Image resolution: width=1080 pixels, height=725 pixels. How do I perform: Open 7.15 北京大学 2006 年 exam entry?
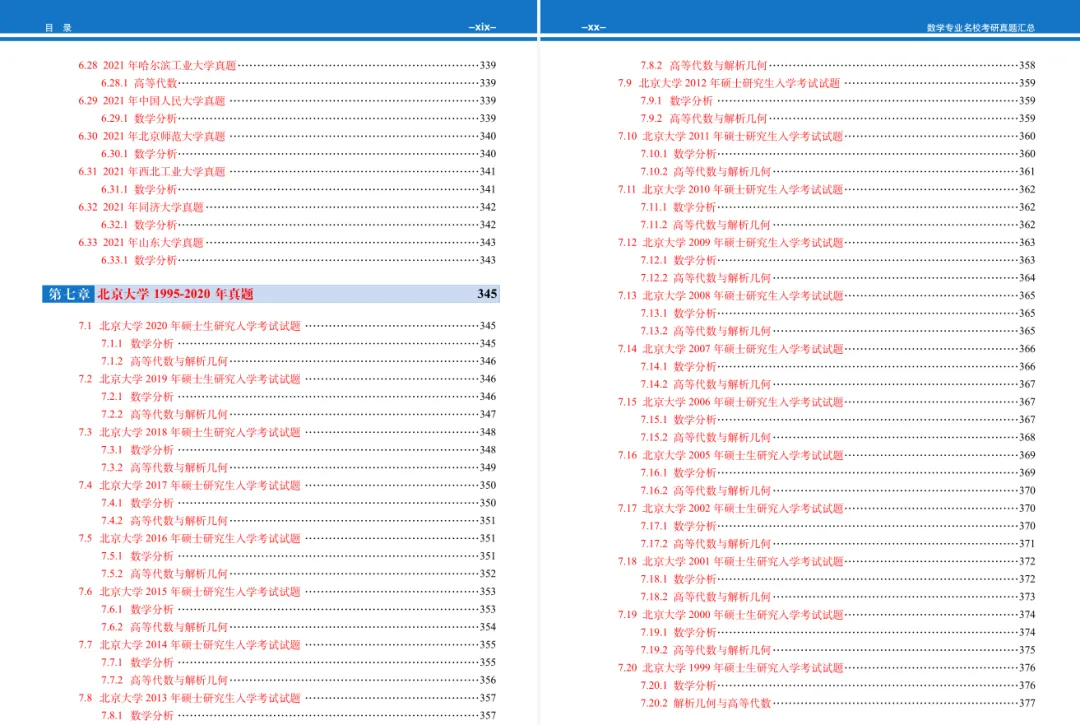click(x=827, y=402)
